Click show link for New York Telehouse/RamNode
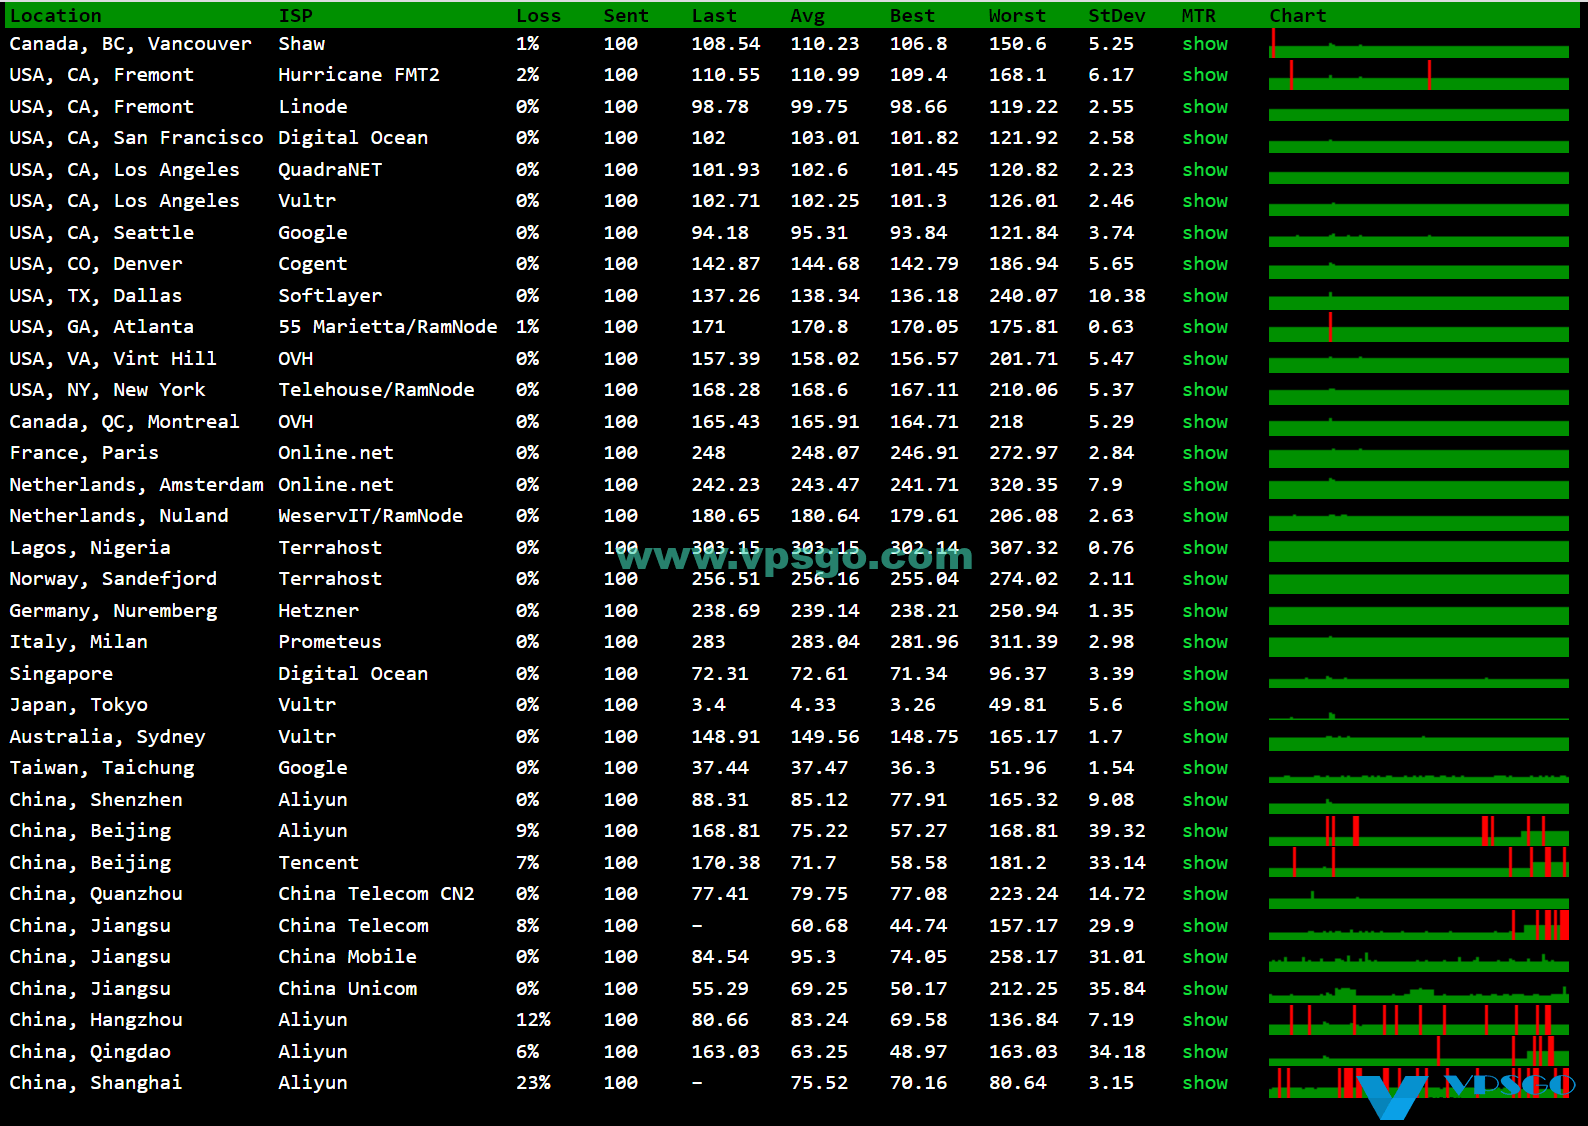 1205,390
